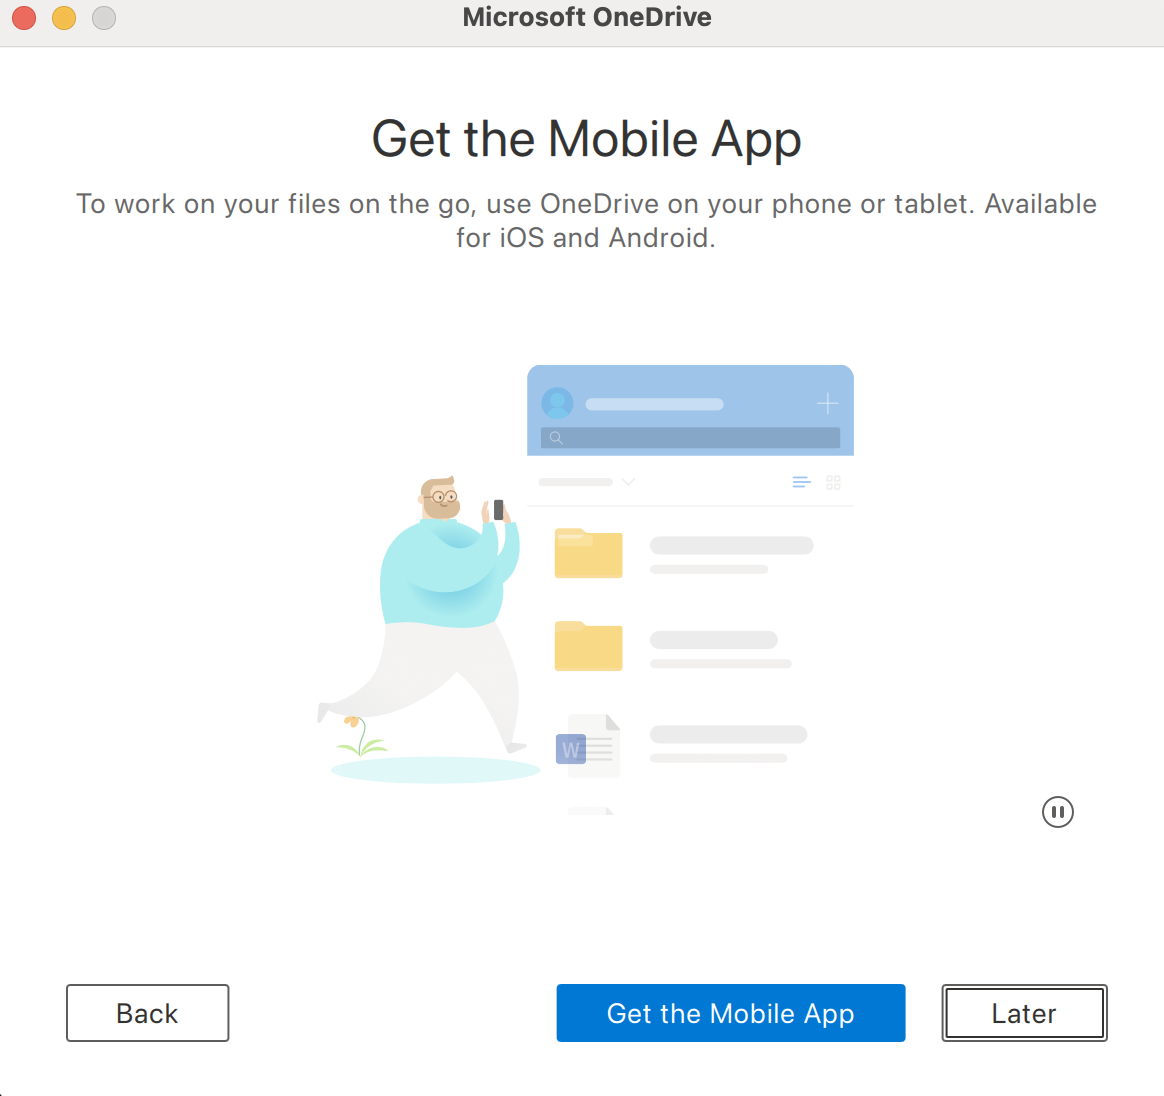This screenshot has height=1096, width=1164.
Task: Click the search bar in the illustration
Action: coord(690,437)
